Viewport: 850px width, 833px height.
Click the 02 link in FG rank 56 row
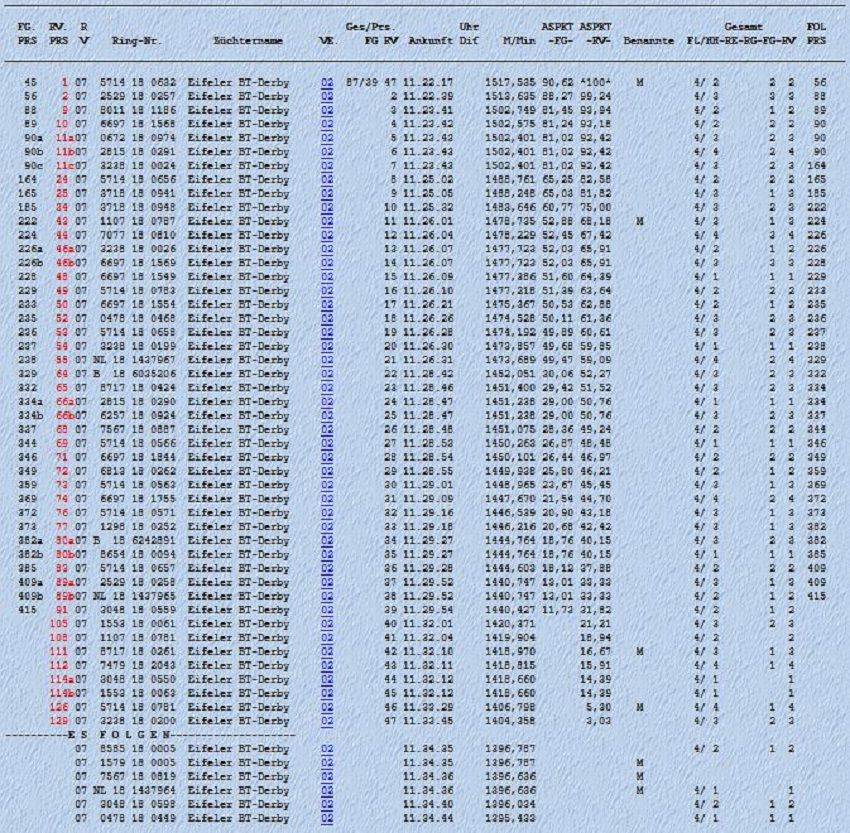326,95
